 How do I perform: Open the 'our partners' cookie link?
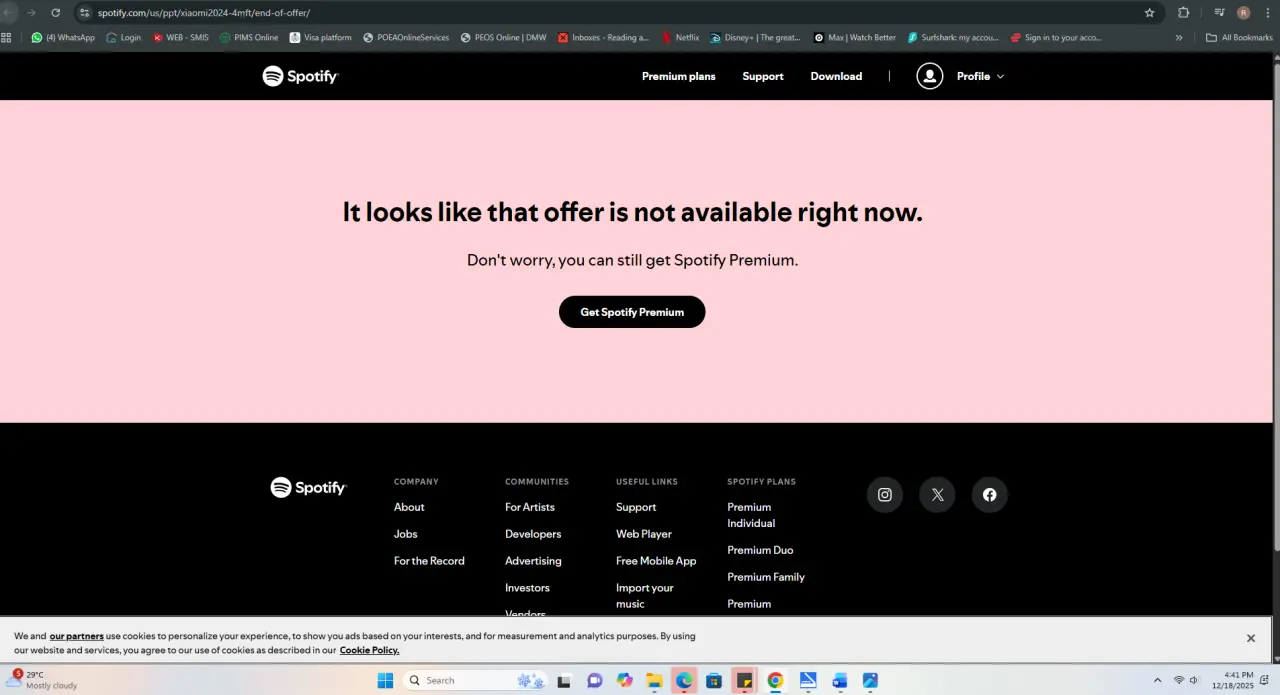coord(77,636)
